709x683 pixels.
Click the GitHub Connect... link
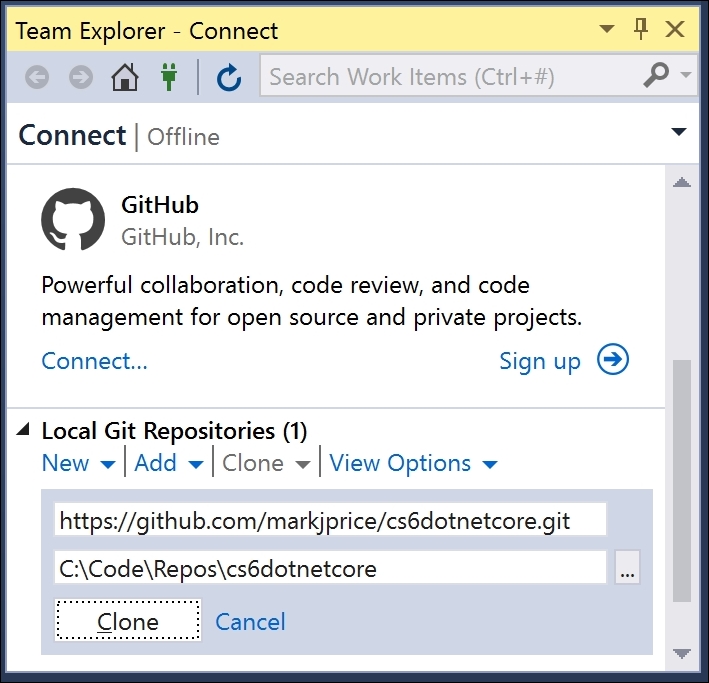[95, 361]
